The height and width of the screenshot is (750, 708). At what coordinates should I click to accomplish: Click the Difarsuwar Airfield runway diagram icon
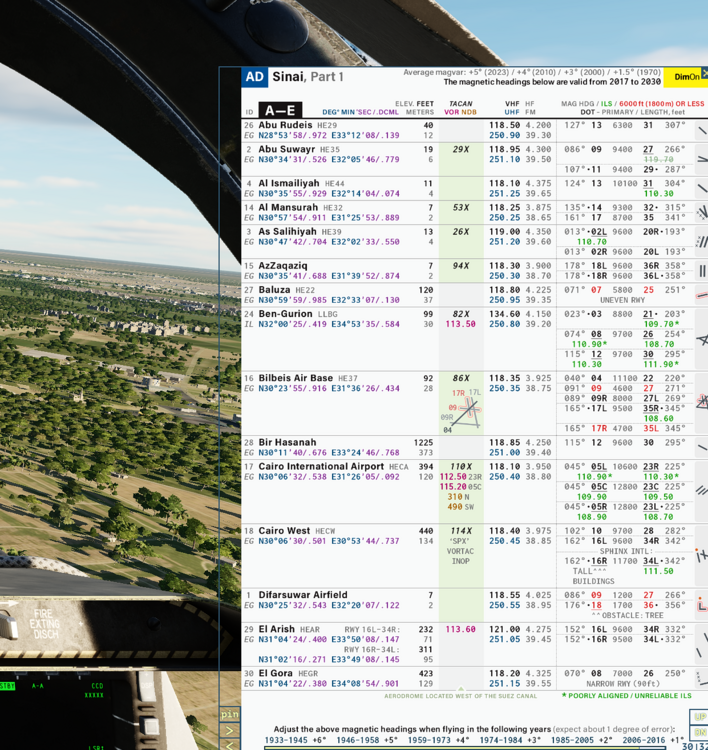coord(701,604)
